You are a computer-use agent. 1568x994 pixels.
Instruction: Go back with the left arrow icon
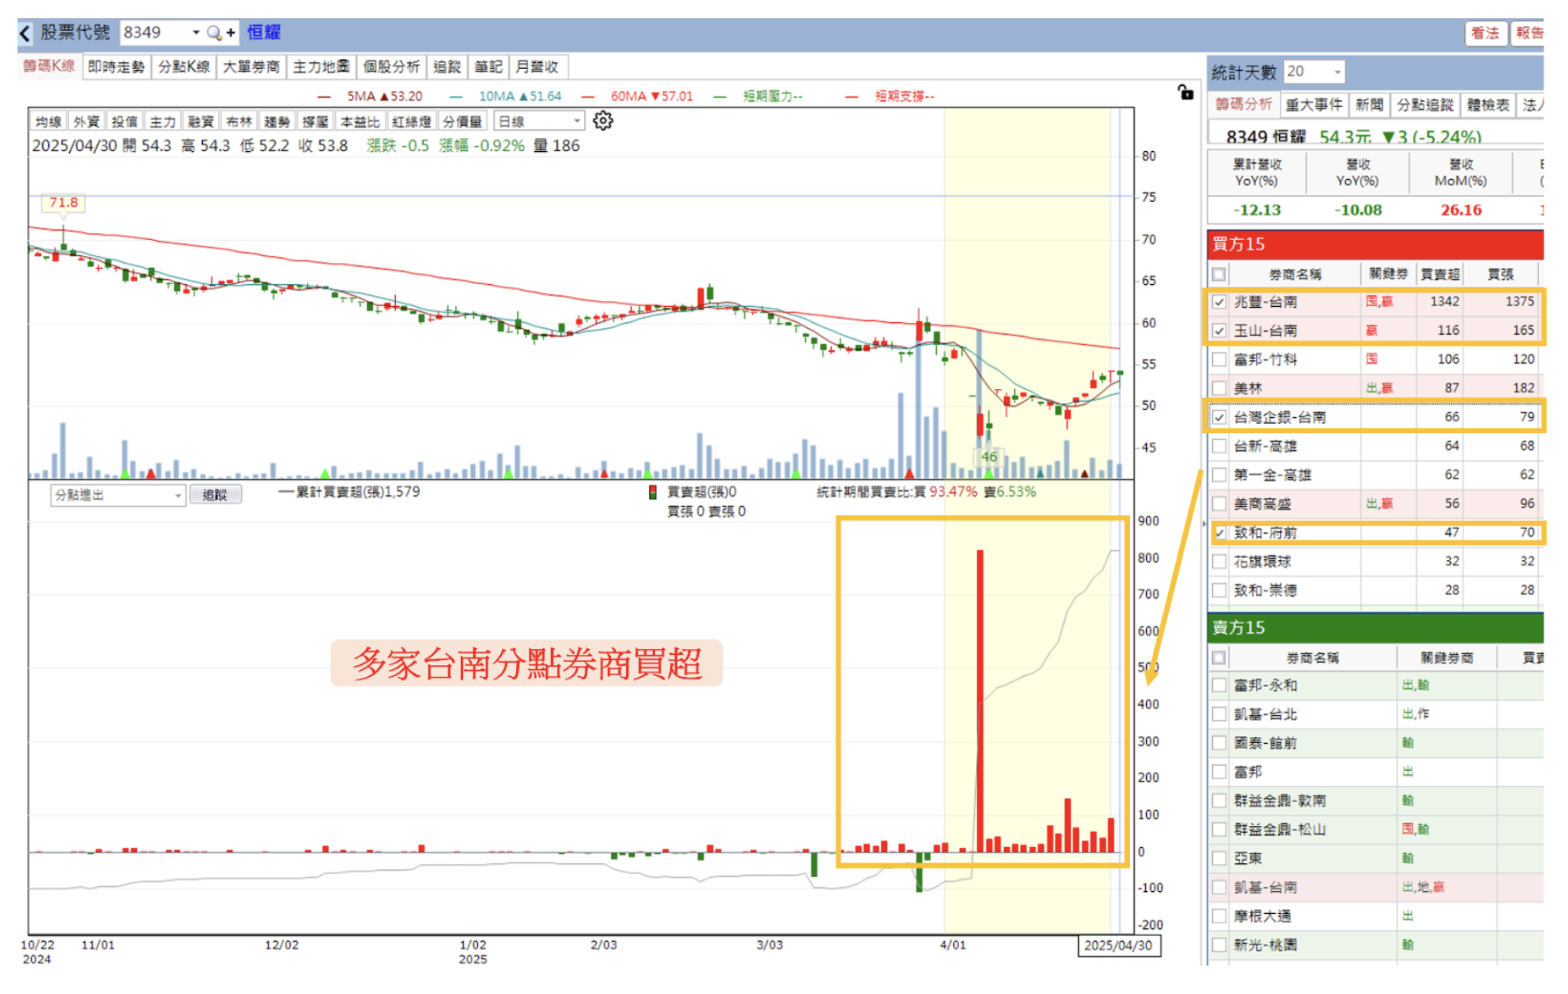(25, 33)
